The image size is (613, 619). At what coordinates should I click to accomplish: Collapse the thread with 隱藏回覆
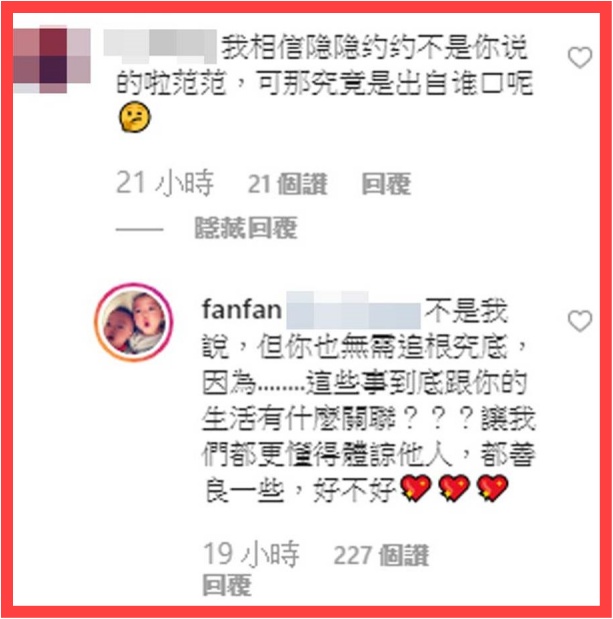[246, 228]
